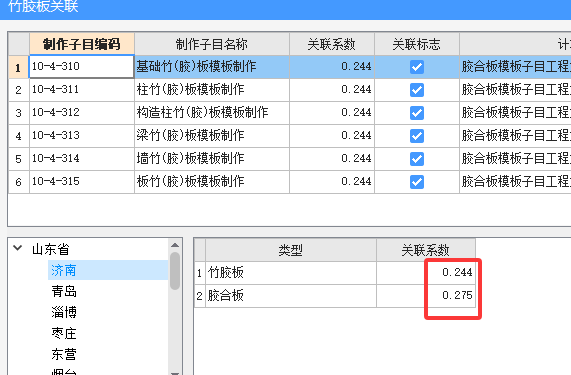Select 淄博 in the city tree
Viewport: 571px width, 375px height.
click(x=64, y=312)
